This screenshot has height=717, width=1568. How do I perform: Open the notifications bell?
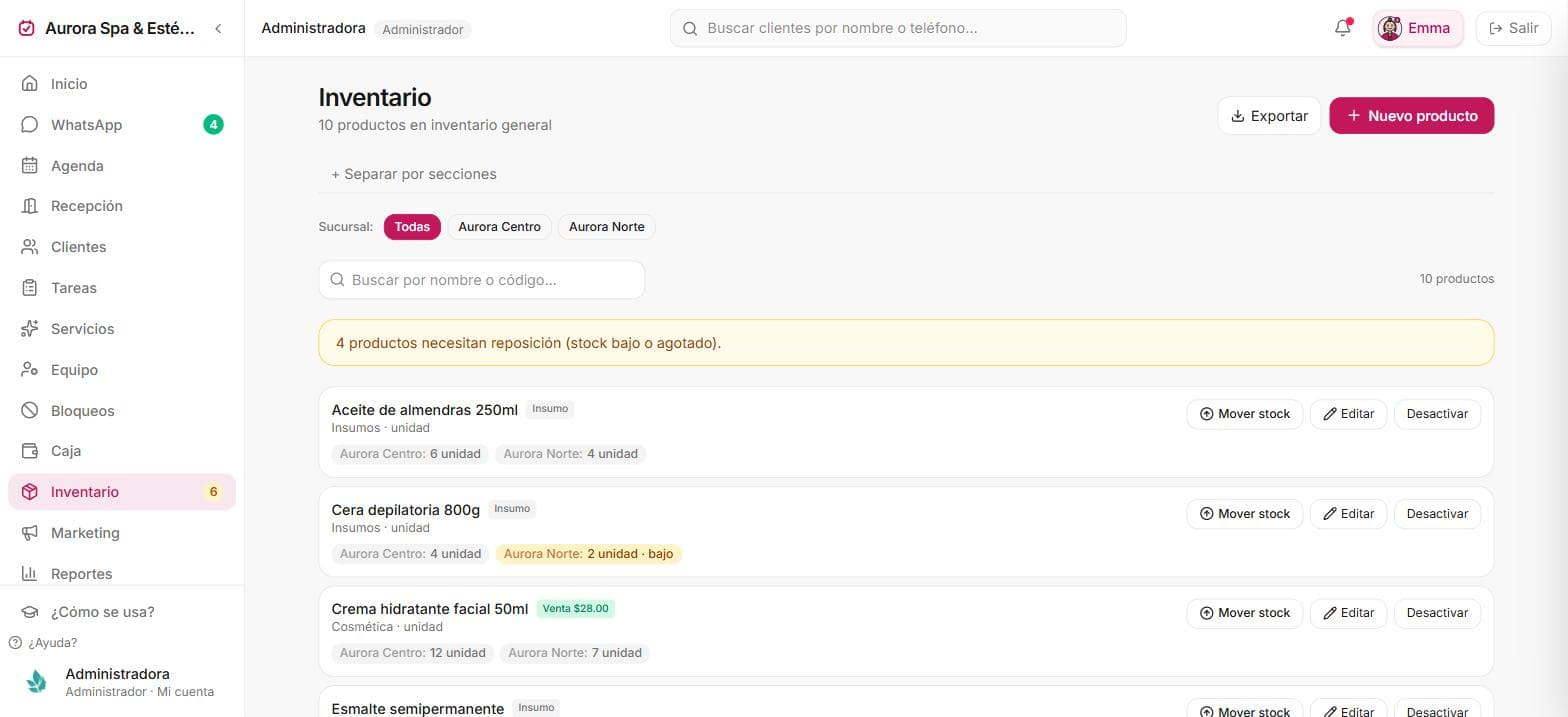(x=1343, y=28)
